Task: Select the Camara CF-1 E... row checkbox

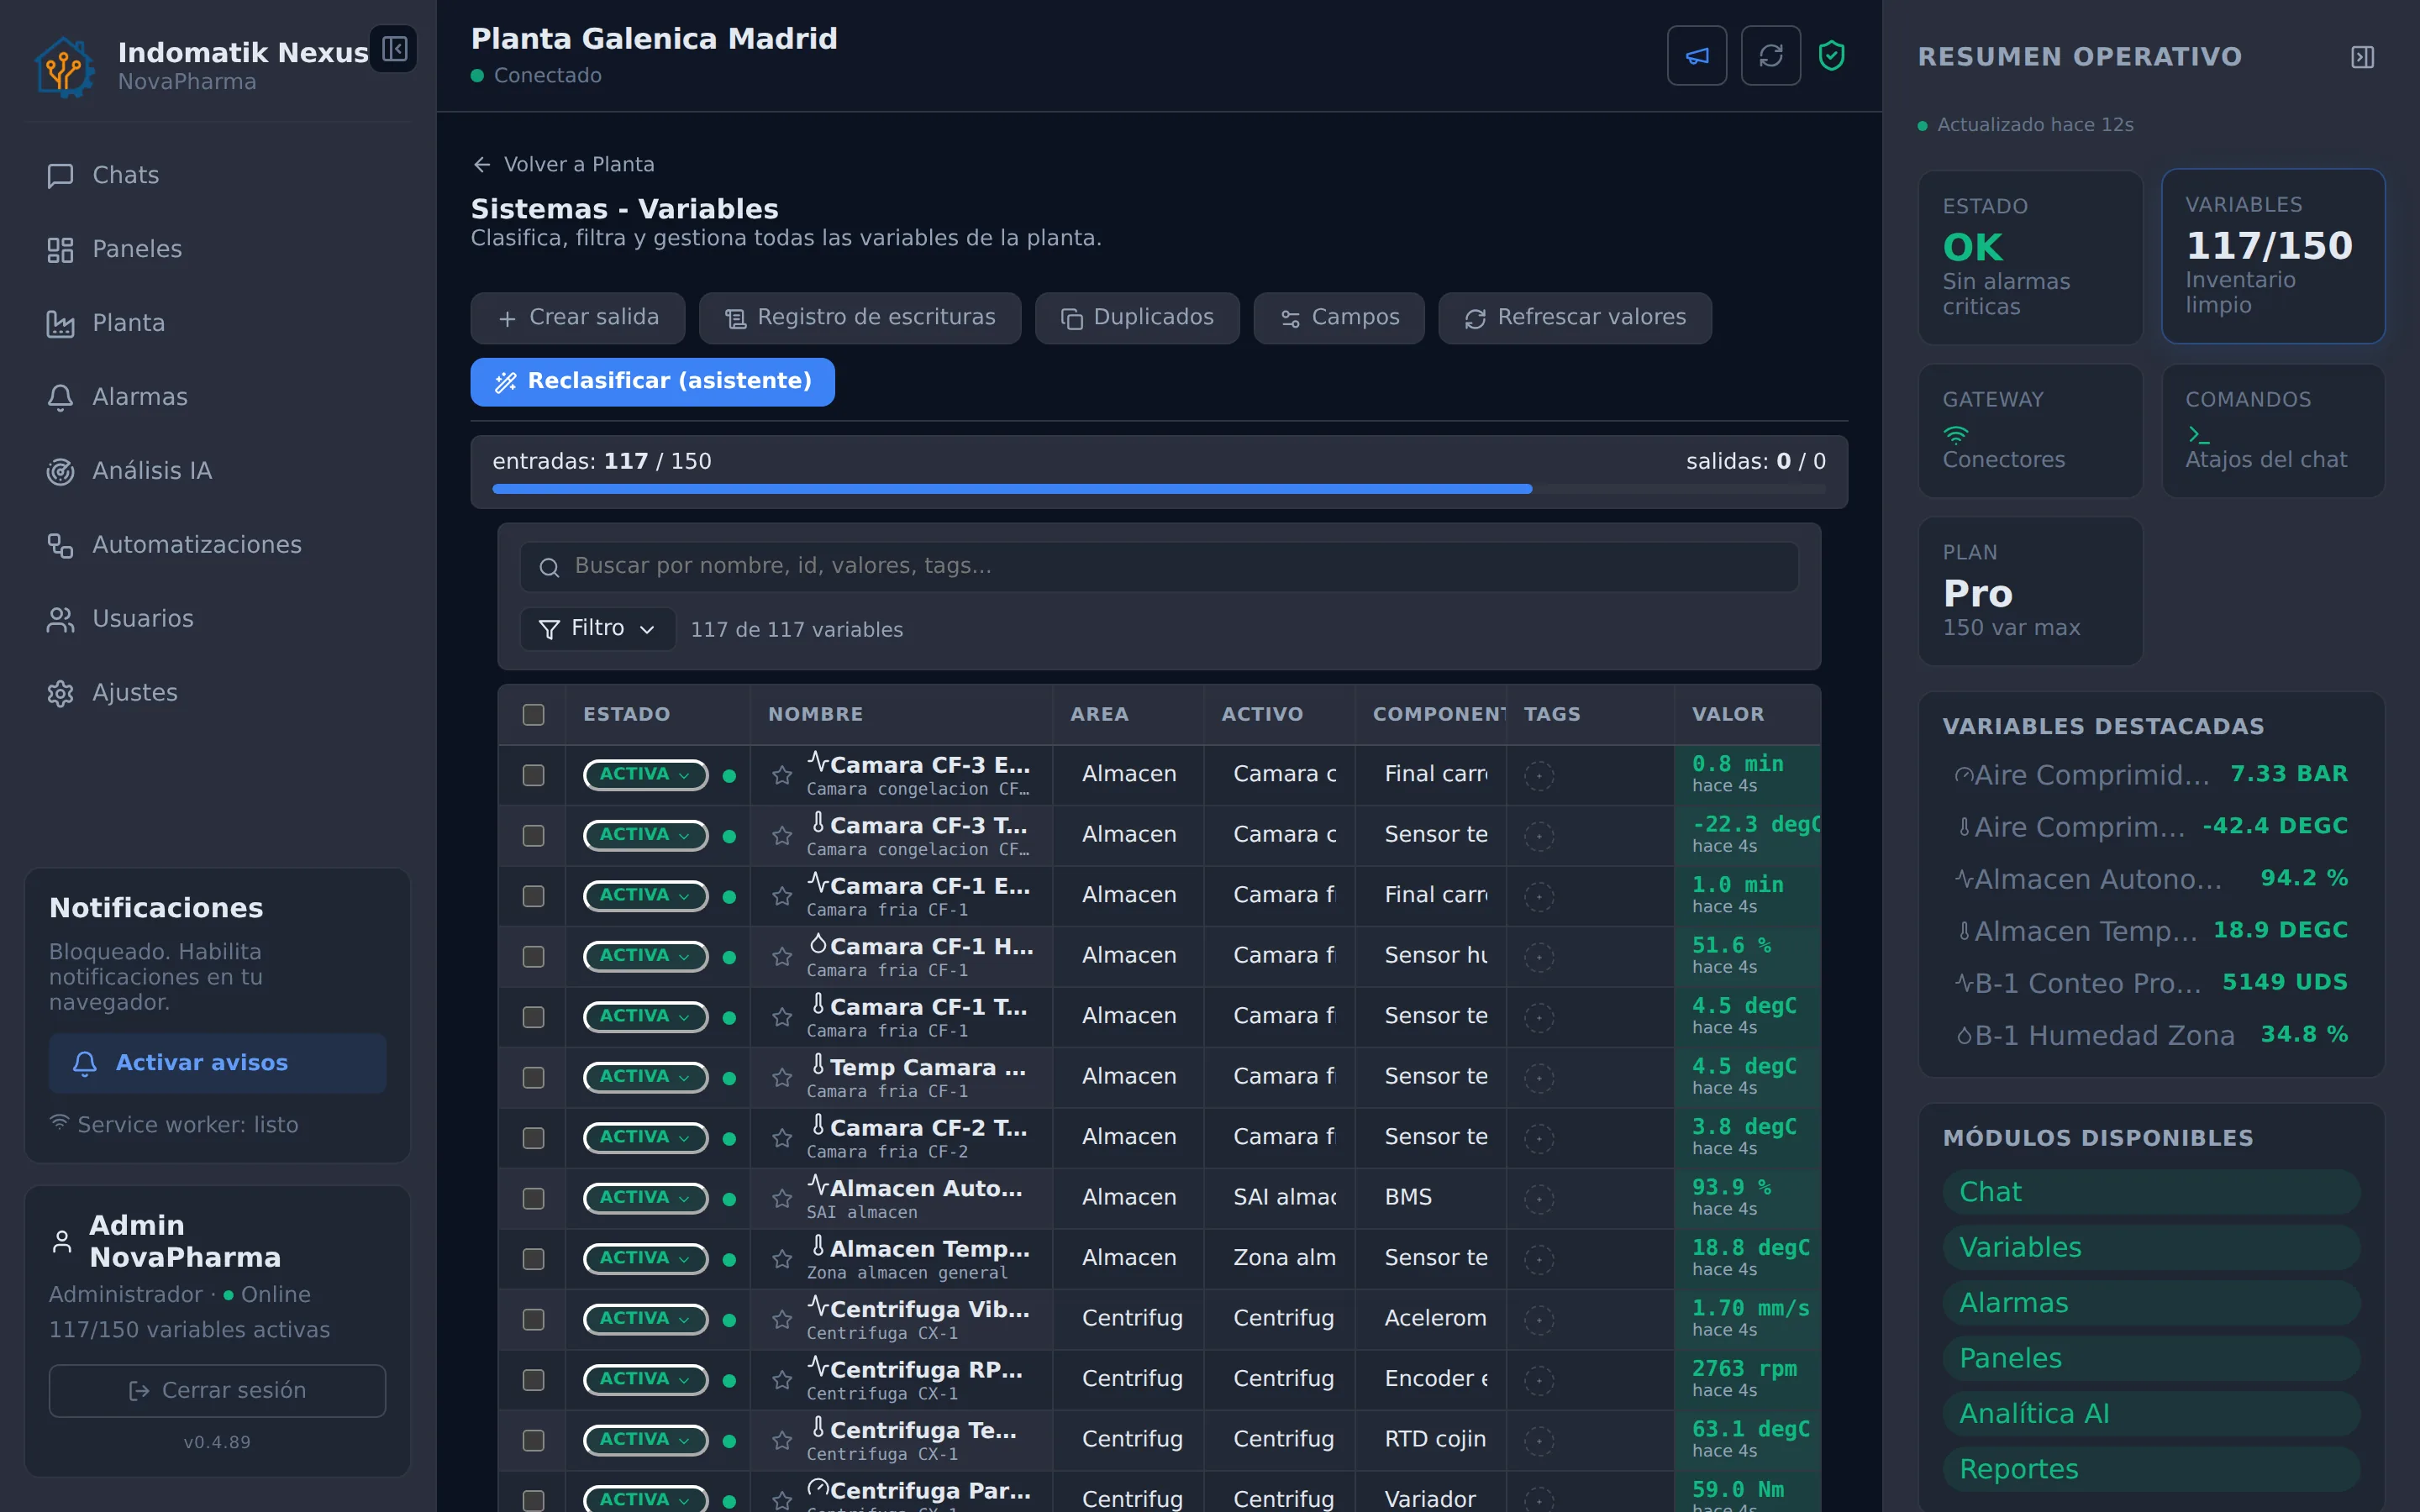Action: (533, 896)
